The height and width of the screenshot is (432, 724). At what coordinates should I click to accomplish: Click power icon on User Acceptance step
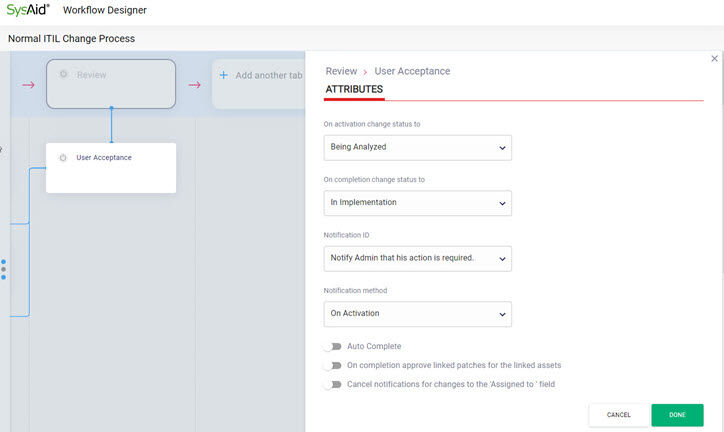(63, 158)
